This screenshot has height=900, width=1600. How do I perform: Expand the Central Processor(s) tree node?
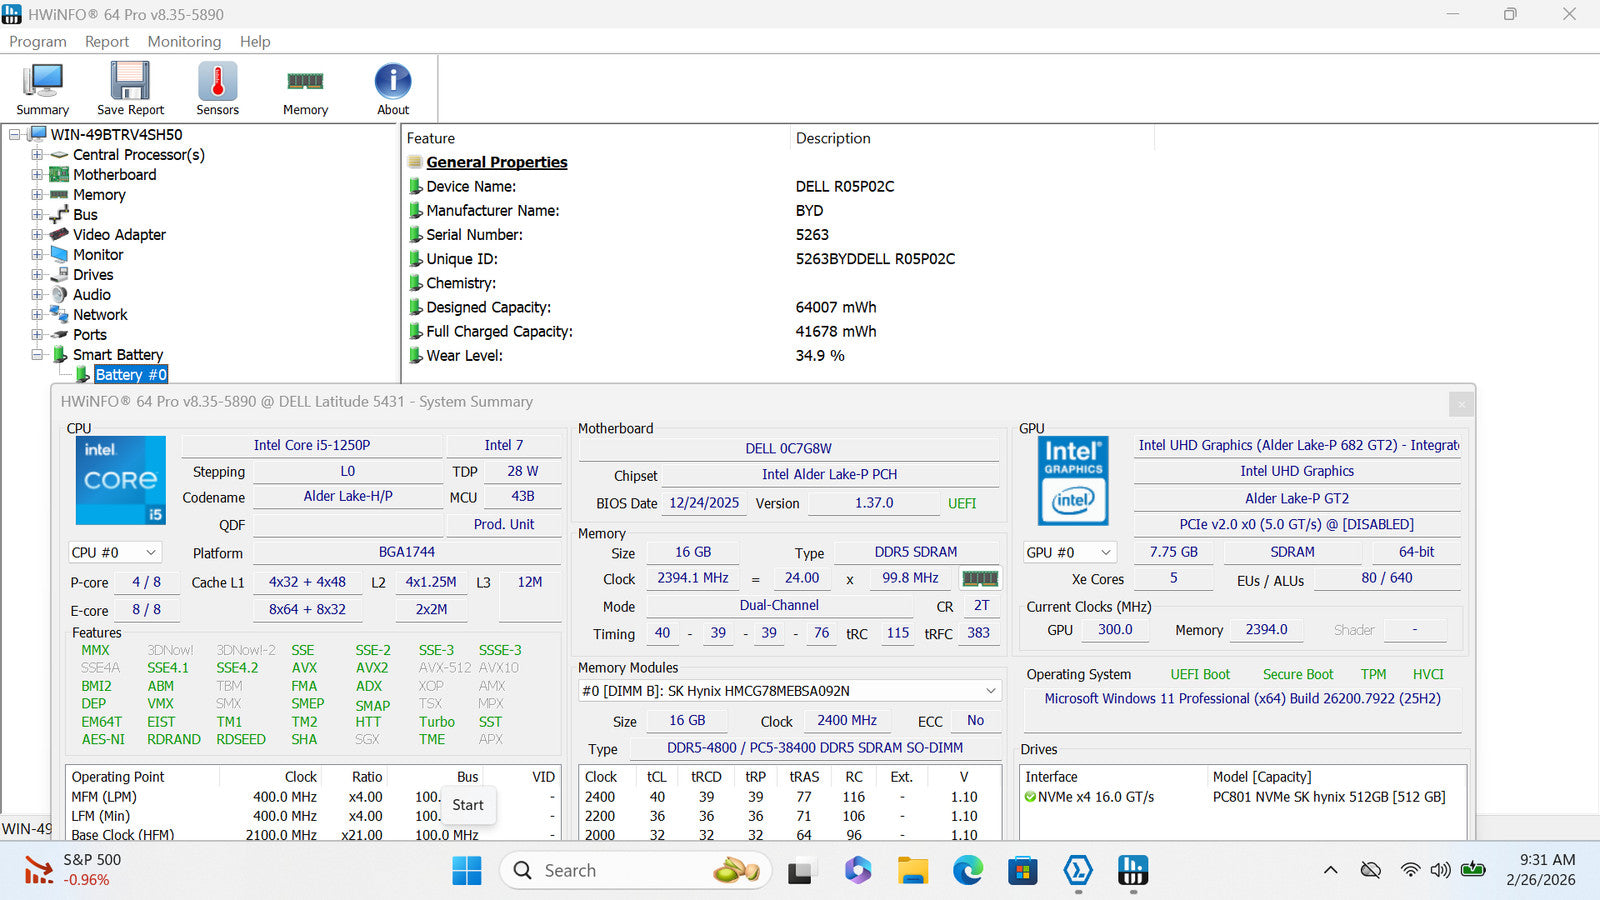pyautogui.click(x=37, y=155)
